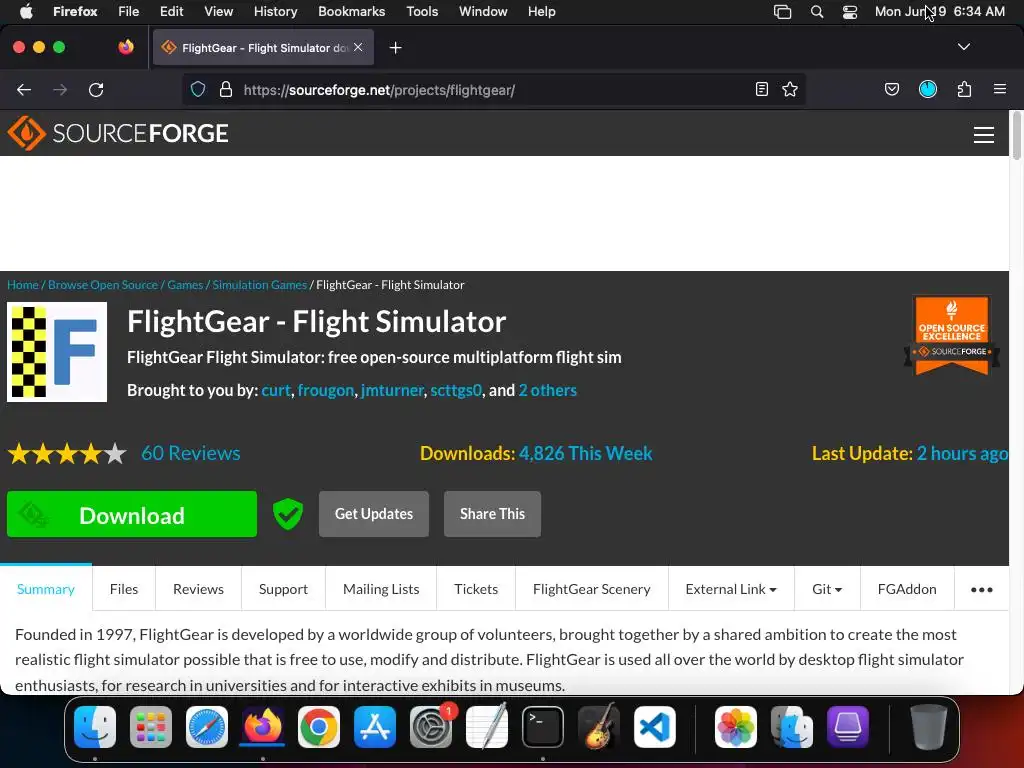
Task: Click the FlightGear project logo image
Action: coord(57,352)
